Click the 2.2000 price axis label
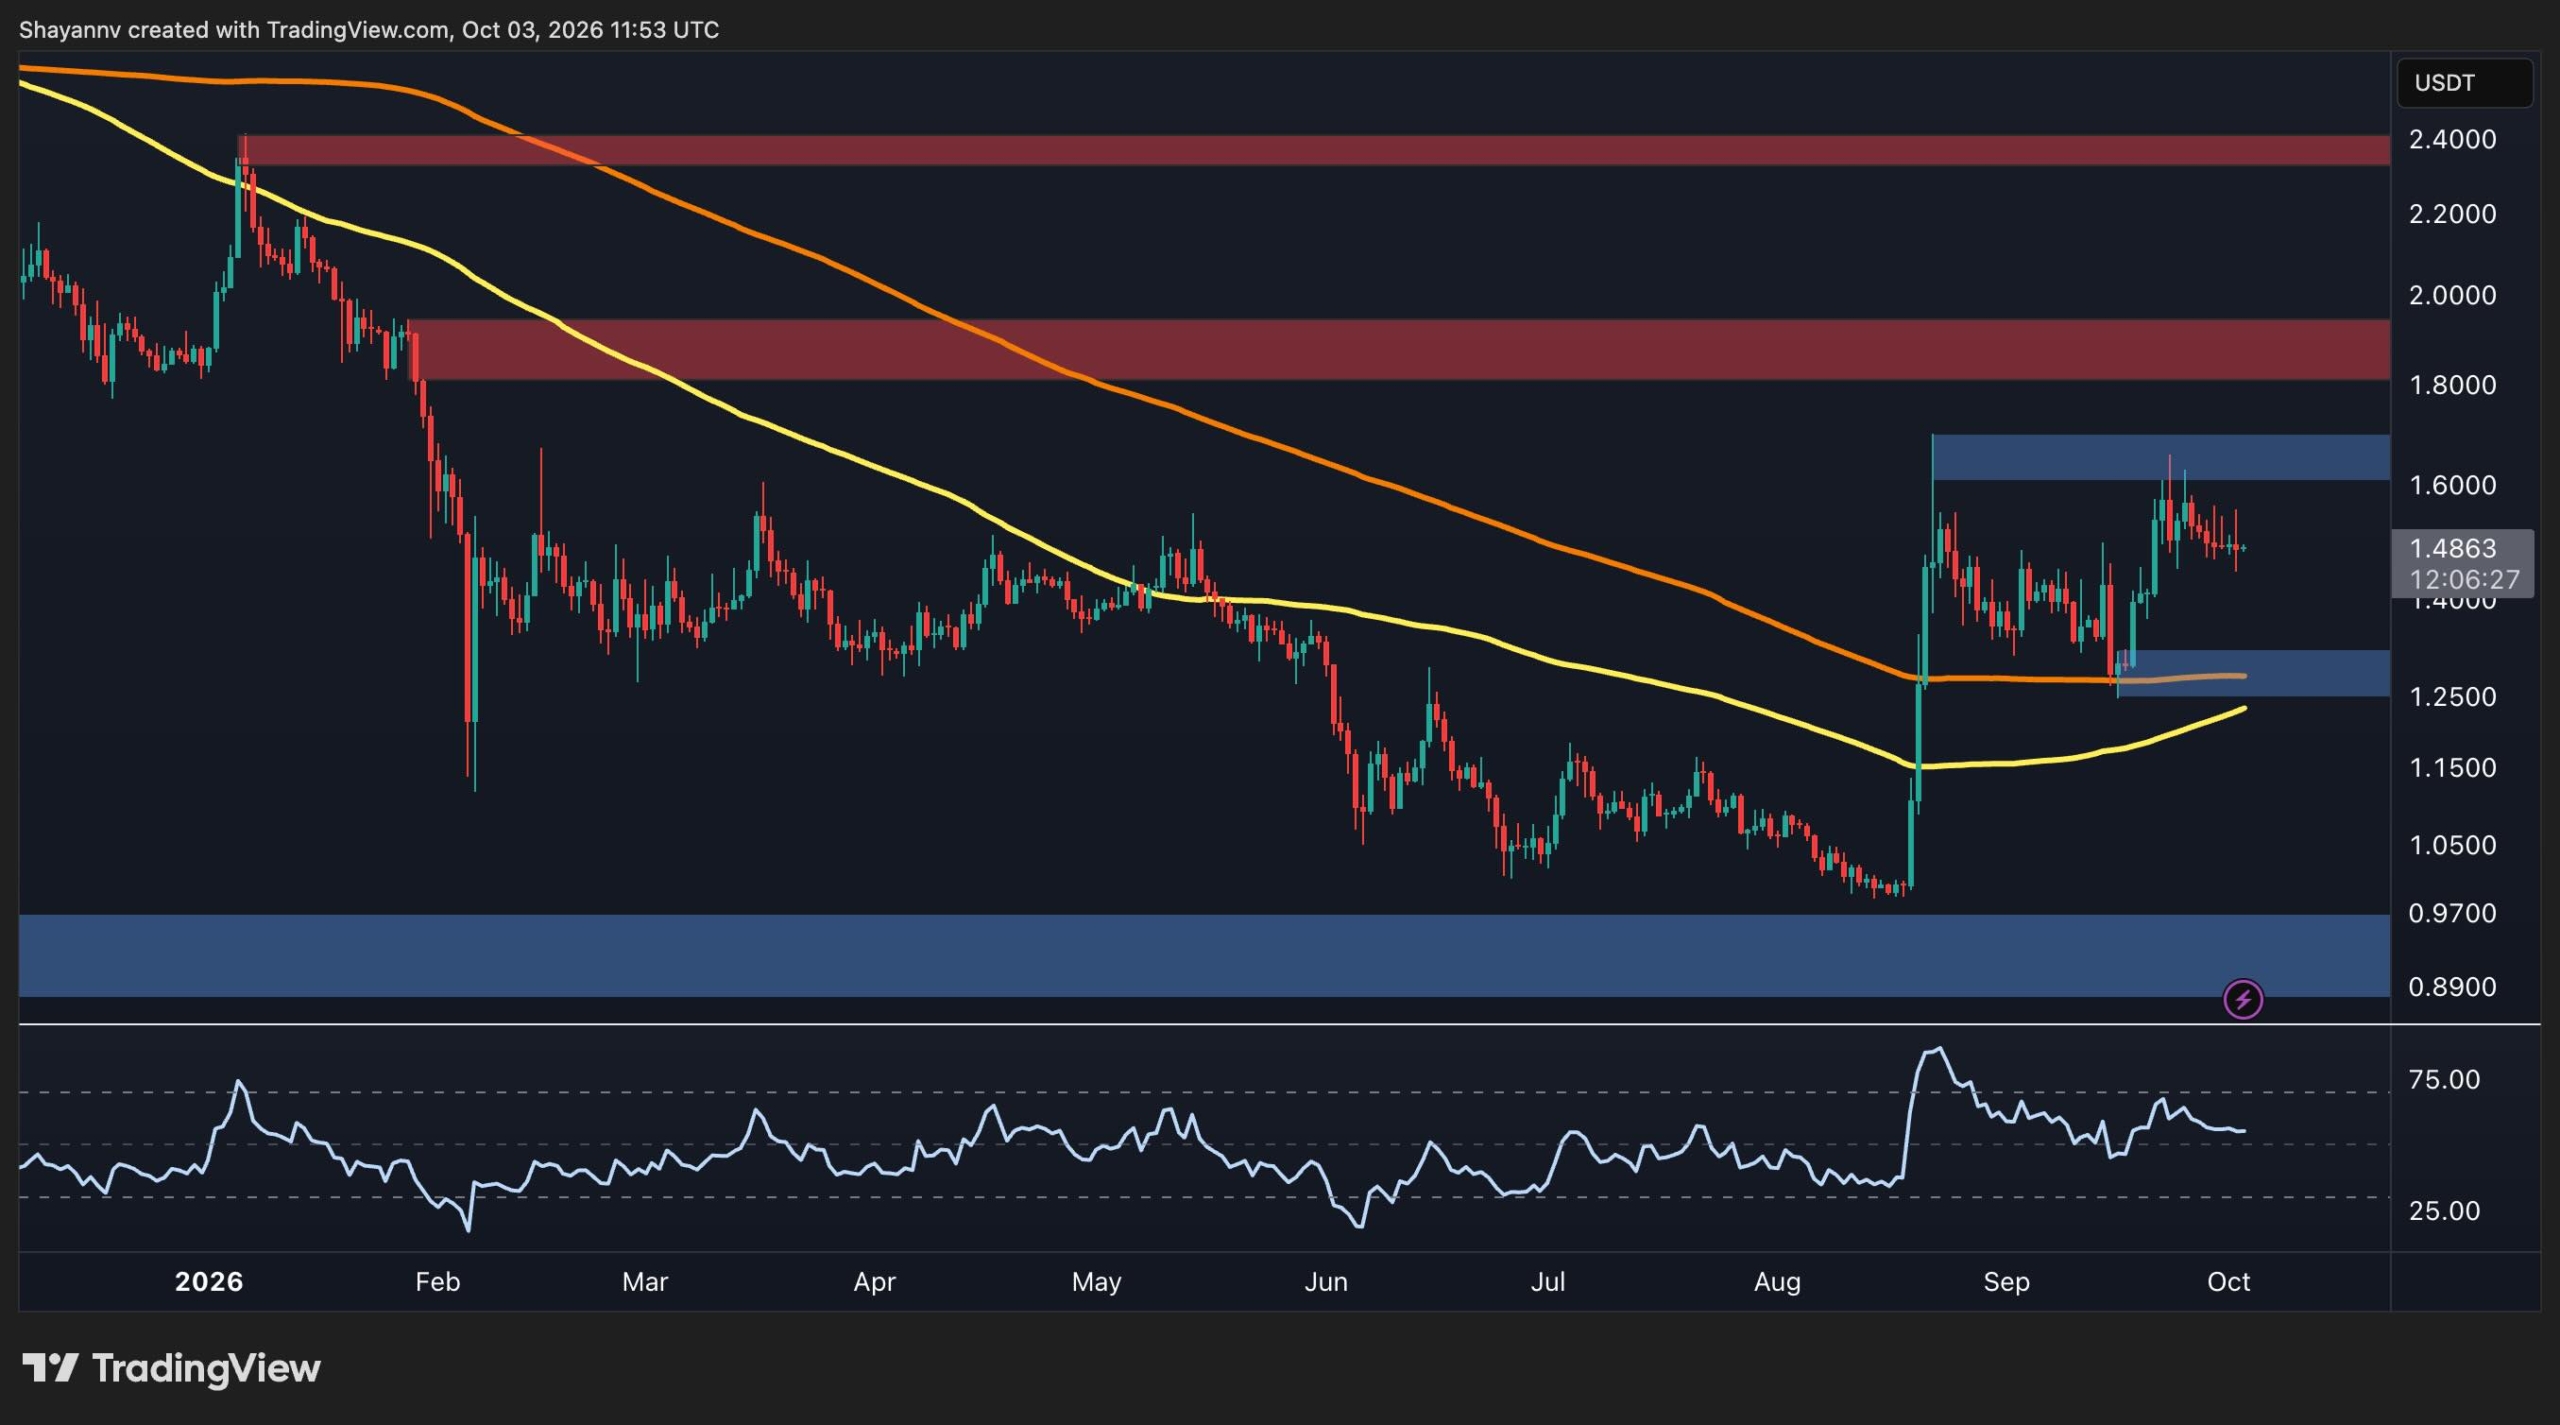This screenshot has height=1425, width=2560. (x=2453, y=214)
